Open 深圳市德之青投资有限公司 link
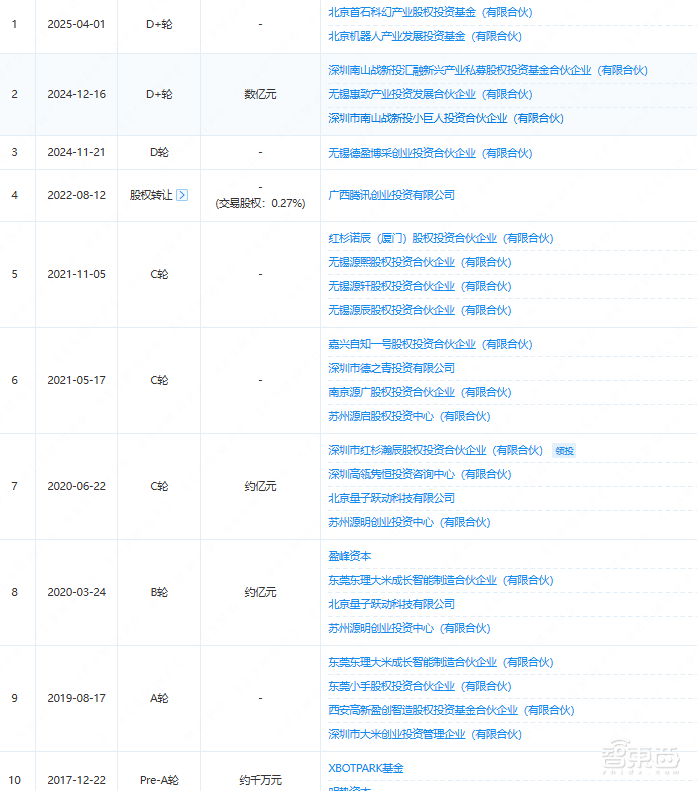This screenshot has width=697, height=791. click(x=391, y=368)
